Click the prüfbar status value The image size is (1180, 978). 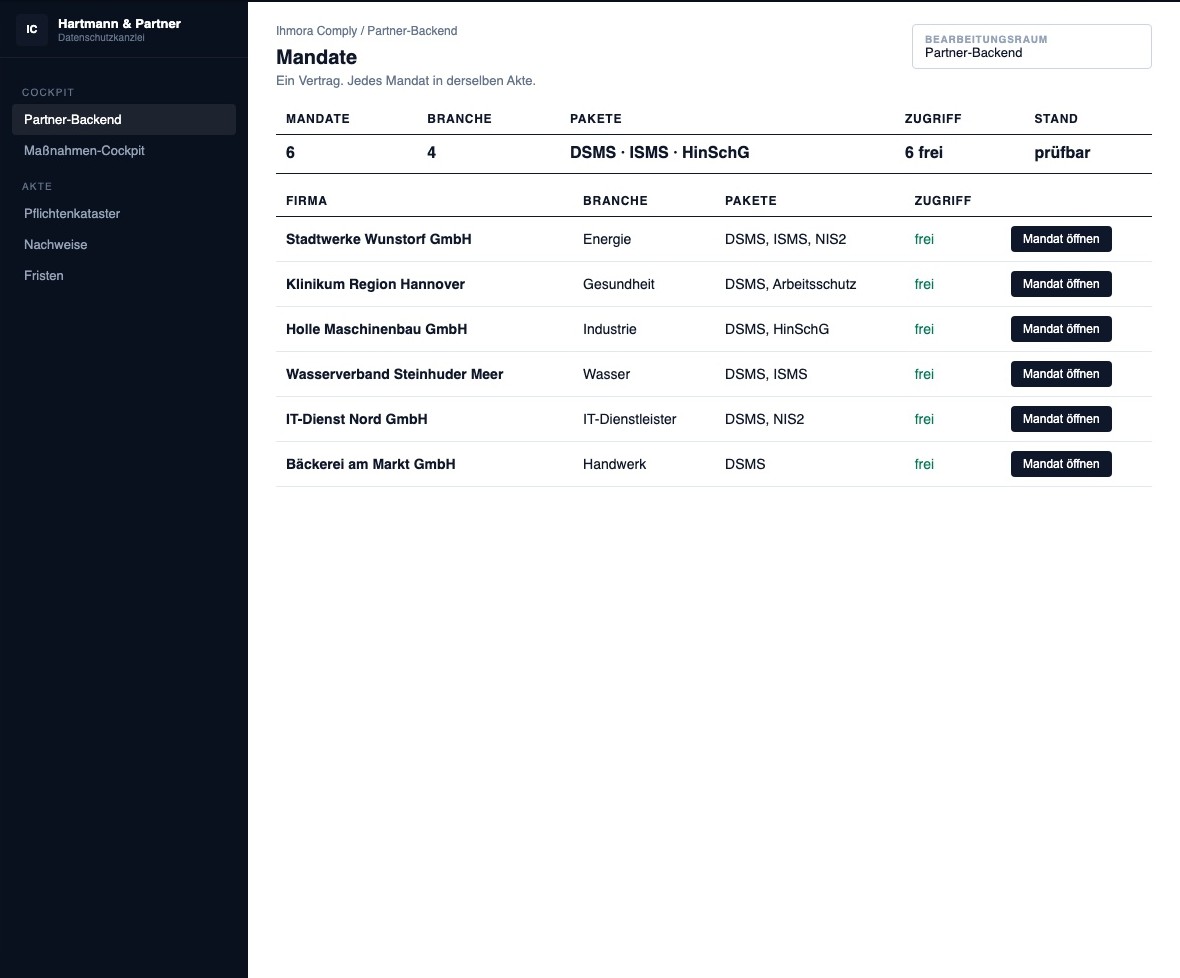[1062, 153]
